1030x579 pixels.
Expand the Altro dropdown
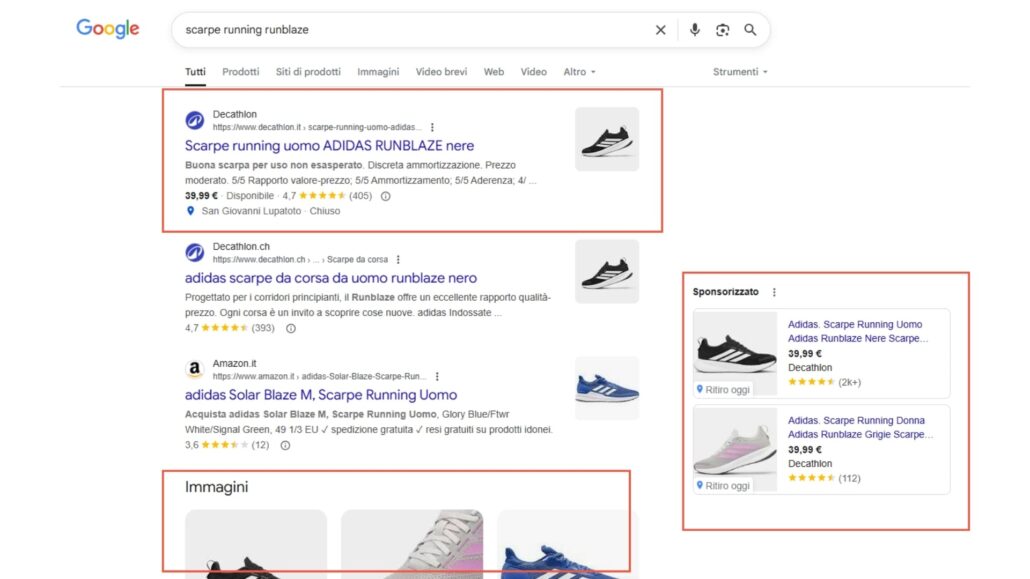(x=579, y=72)
